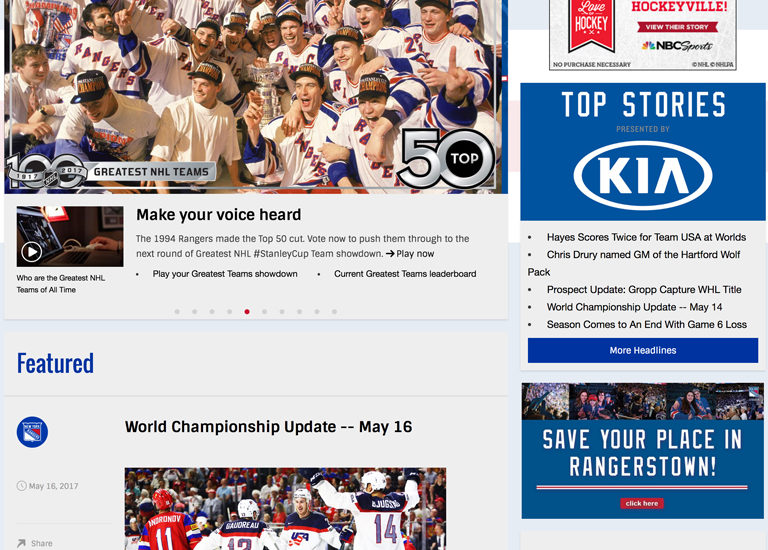The image size is (768, 550).
Task: Click the red click here button
Action: point(642,503)
